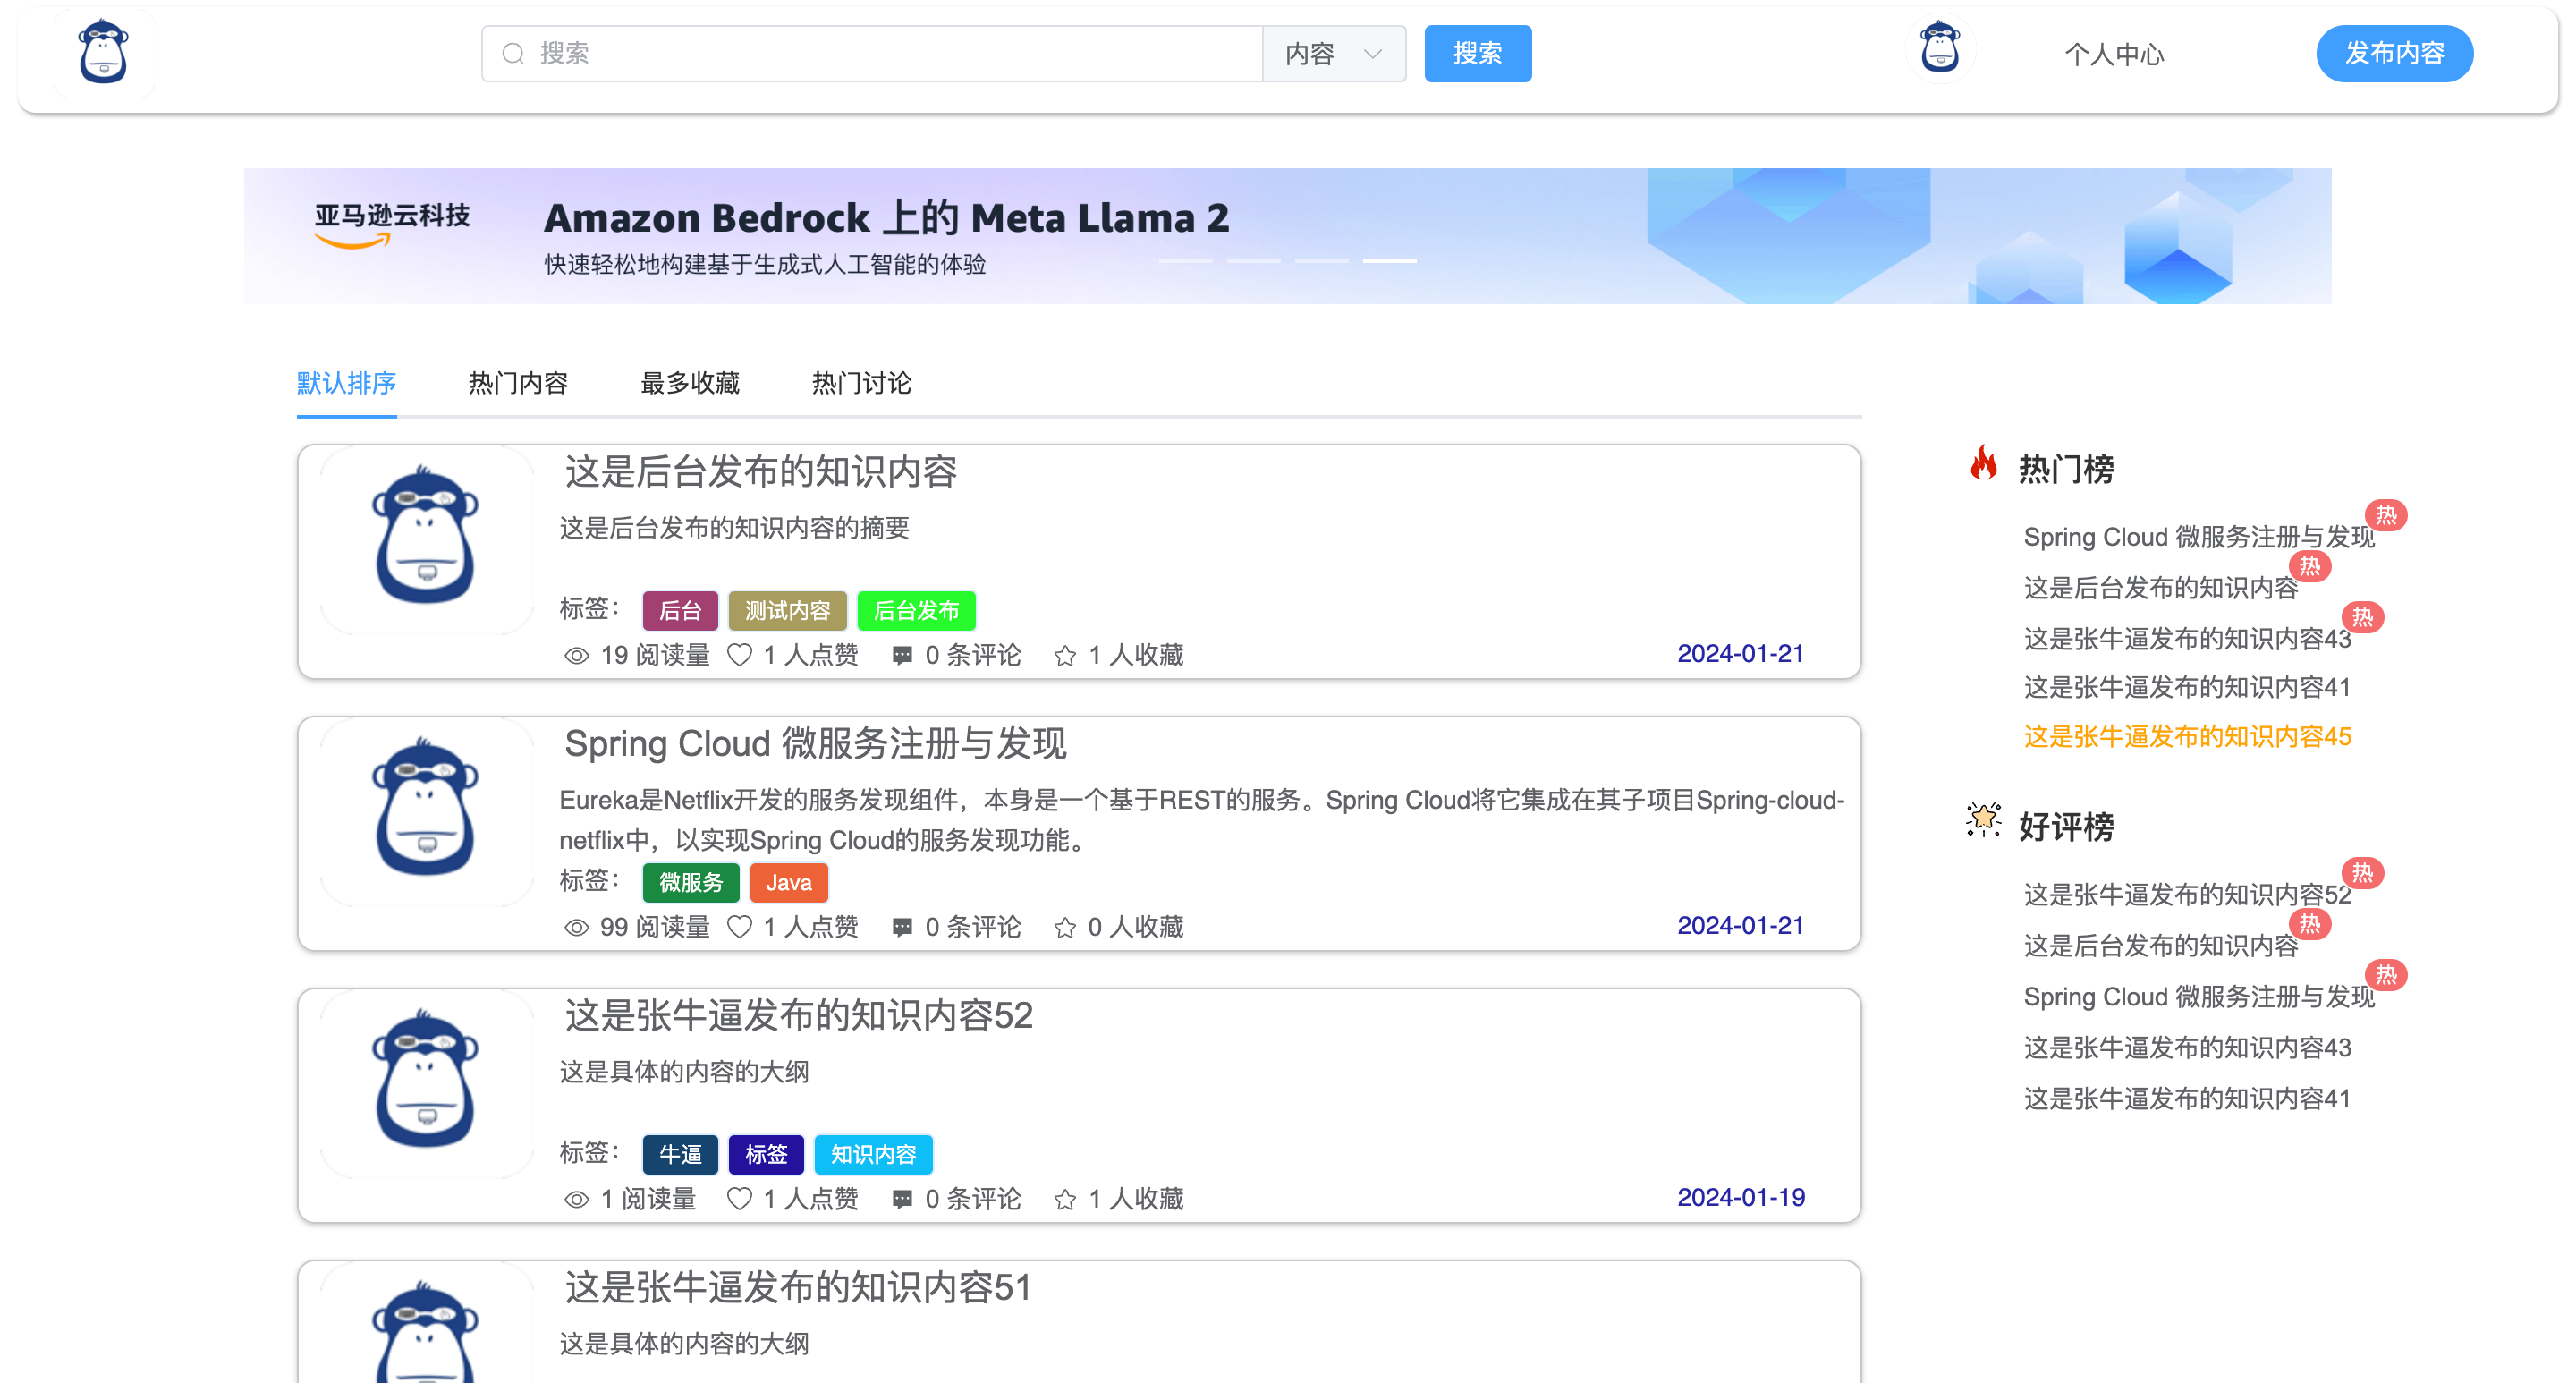Switch to the 热门内容 tab
The width and height of the screenshot is (2576, 1383).
(518, 383)
